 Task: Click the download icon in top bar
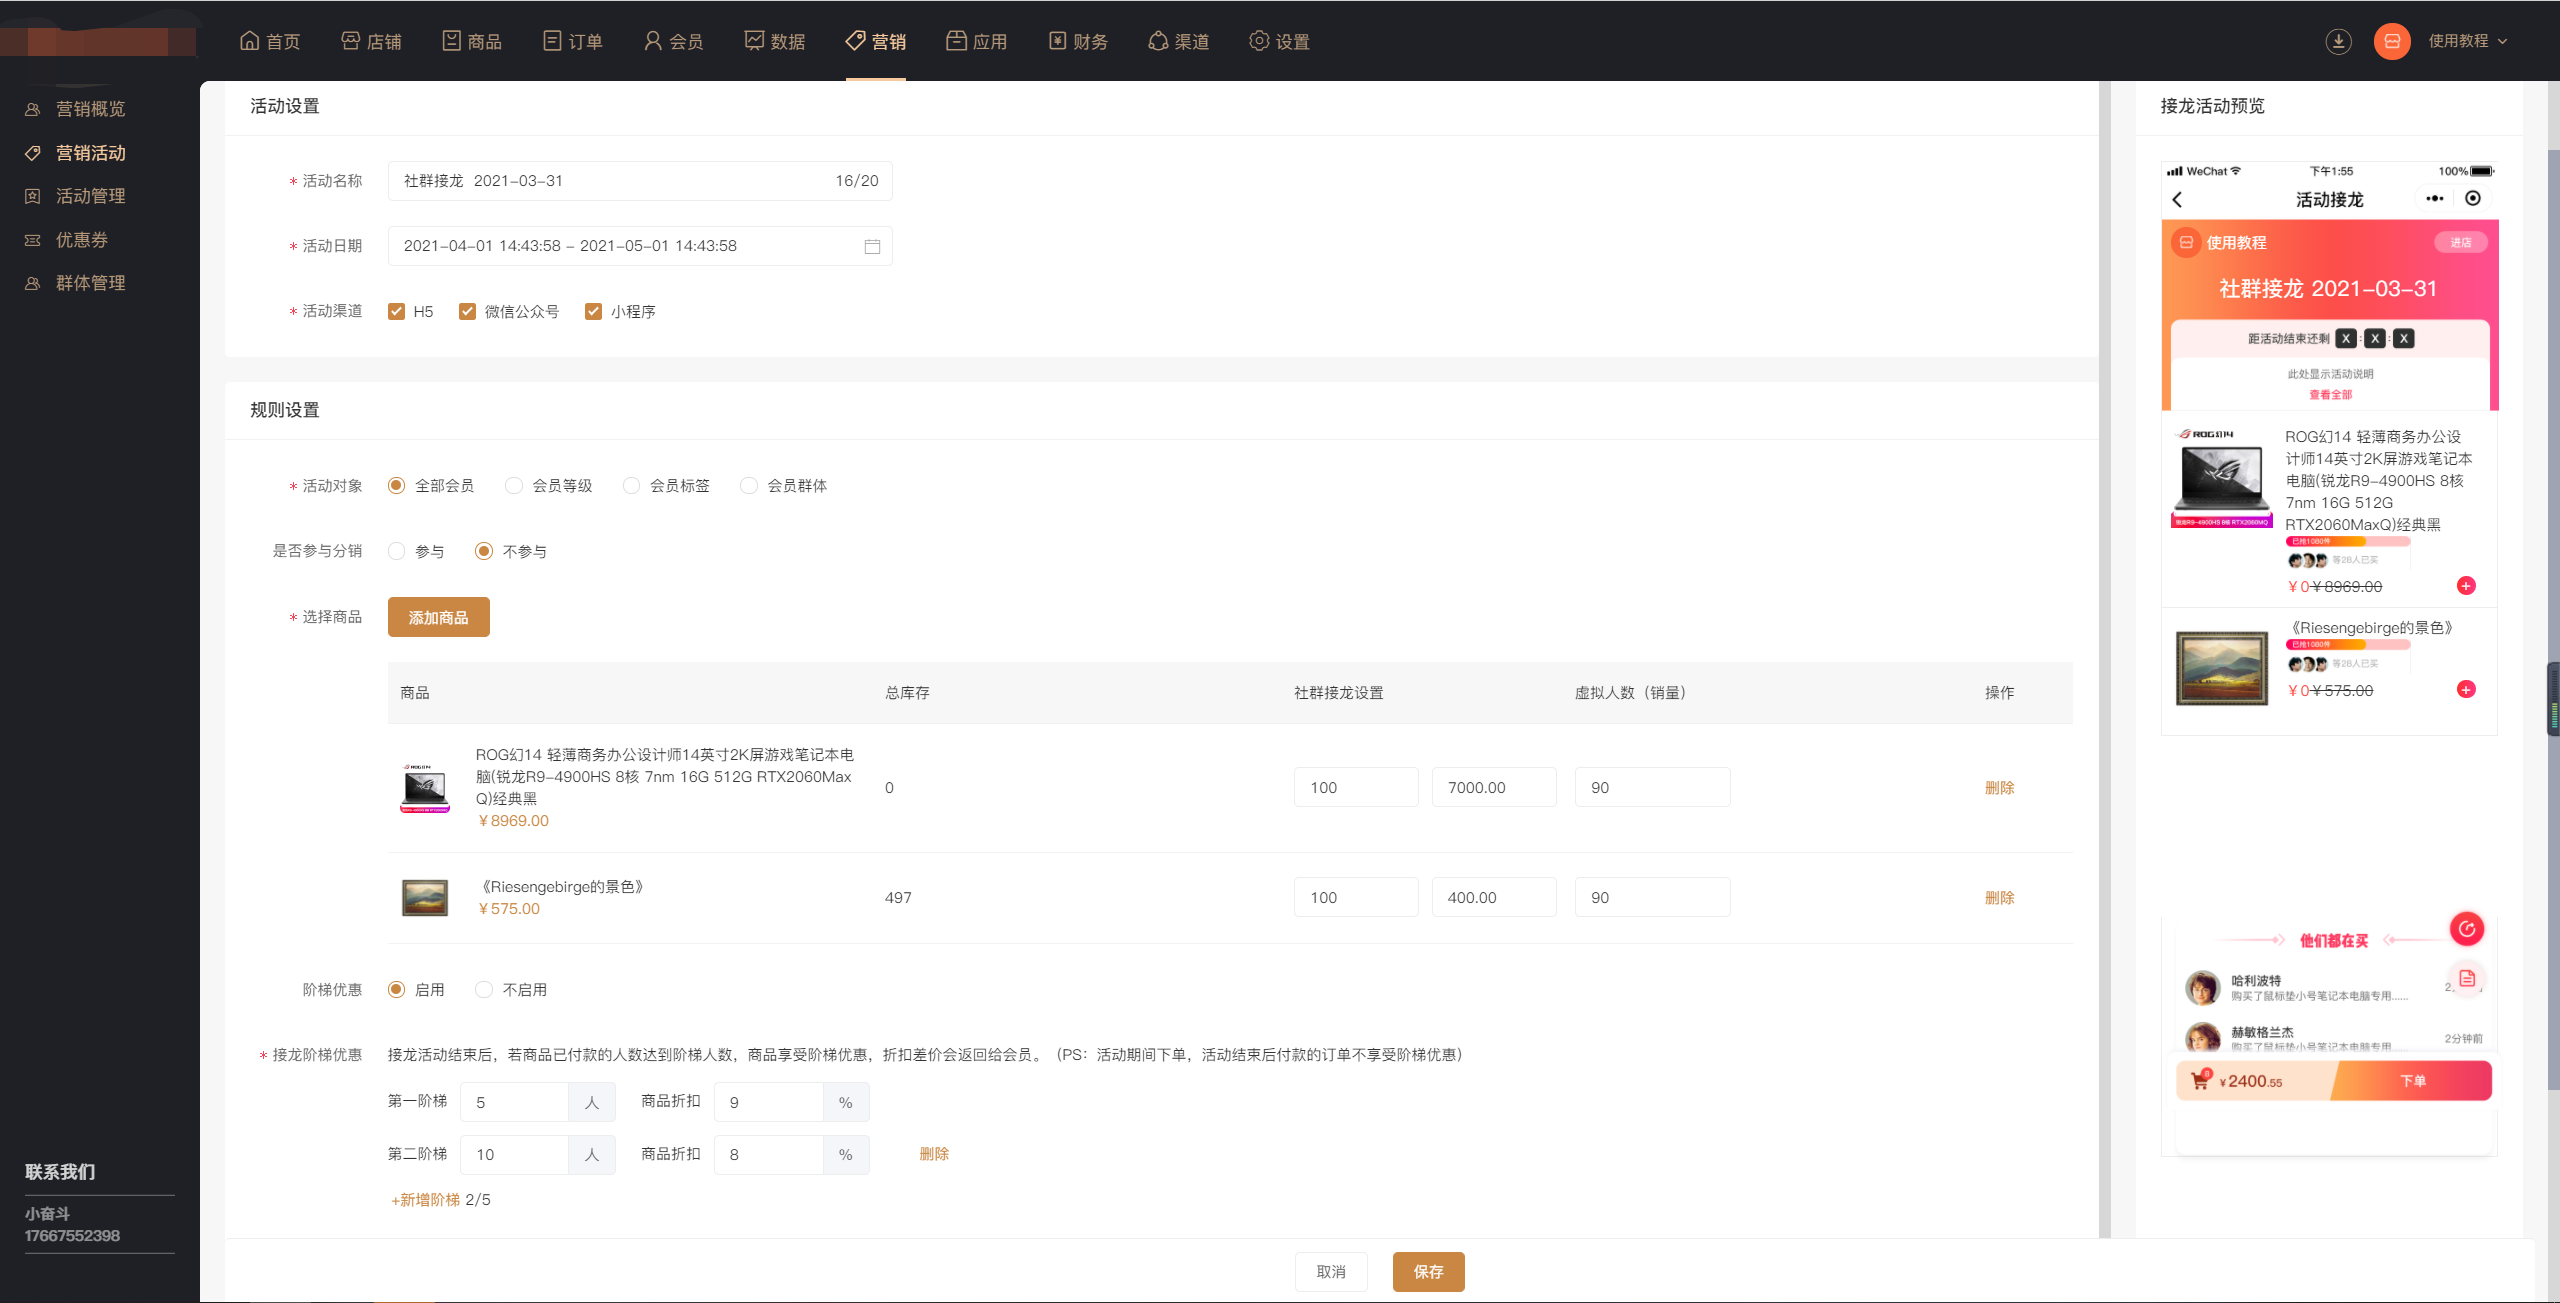tap(2338, 41)
